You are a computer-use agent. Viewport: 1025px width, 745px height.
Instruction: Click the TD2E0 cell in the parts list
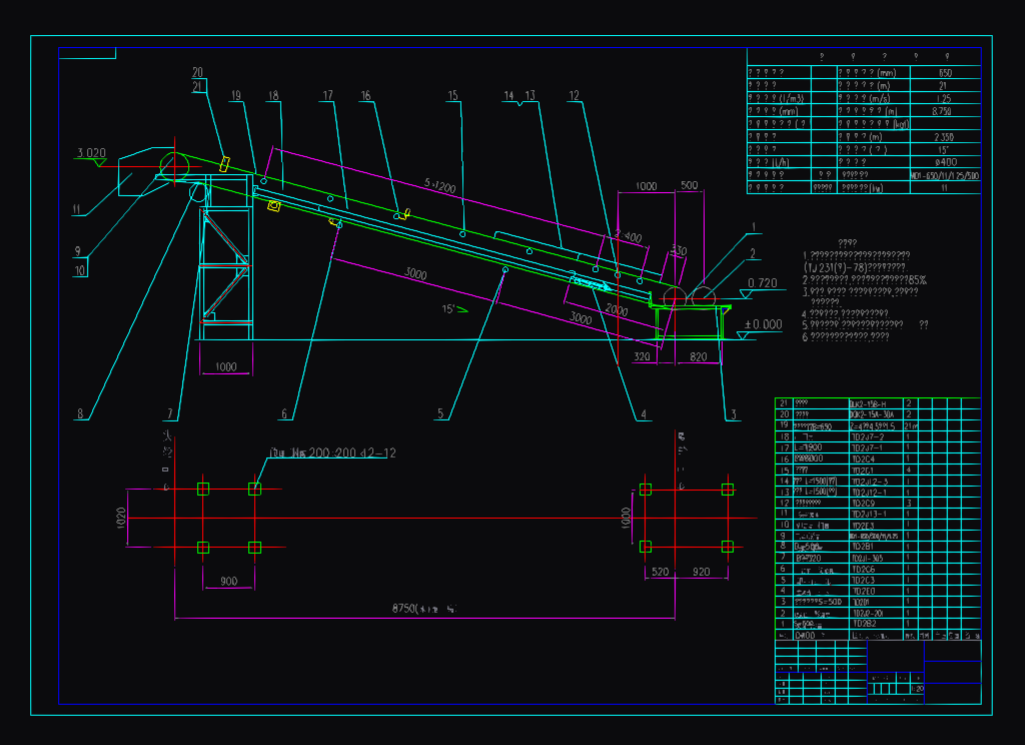tap(863, 591)
